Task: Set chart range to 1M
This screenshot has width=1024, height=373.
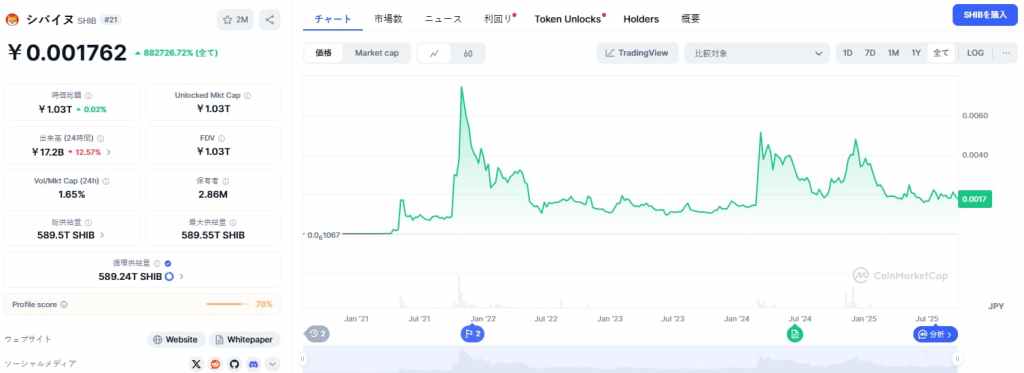Action: pos(893,53)
